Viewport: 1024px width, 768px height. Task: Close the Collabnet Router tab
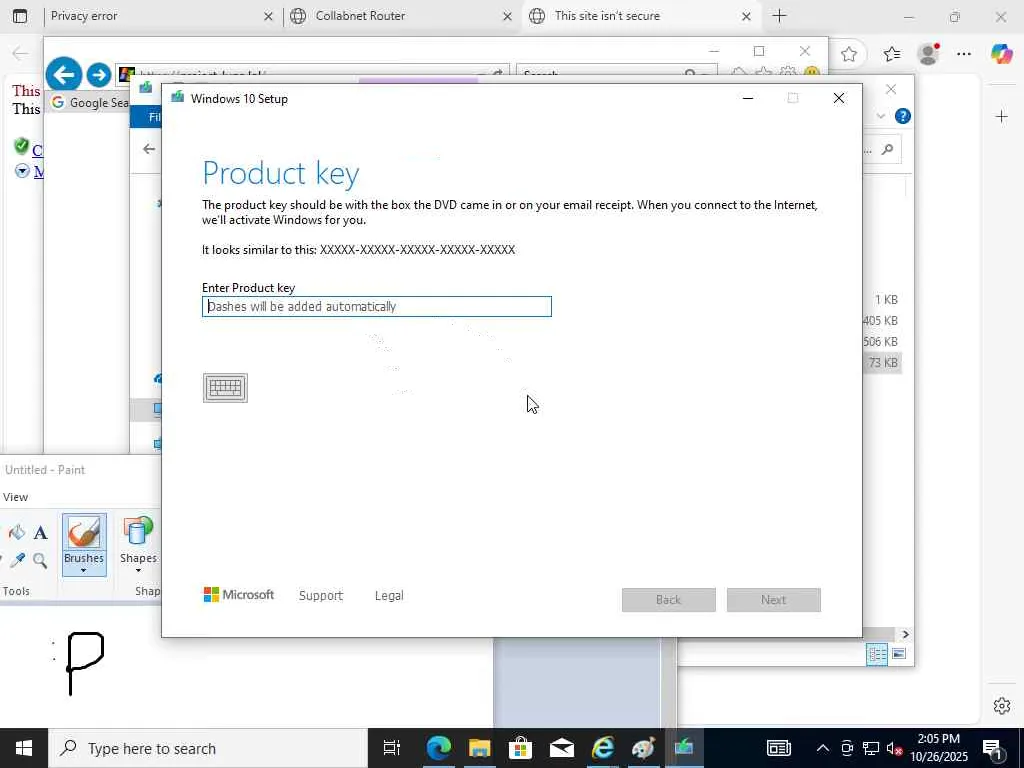(x=507, y=16)
